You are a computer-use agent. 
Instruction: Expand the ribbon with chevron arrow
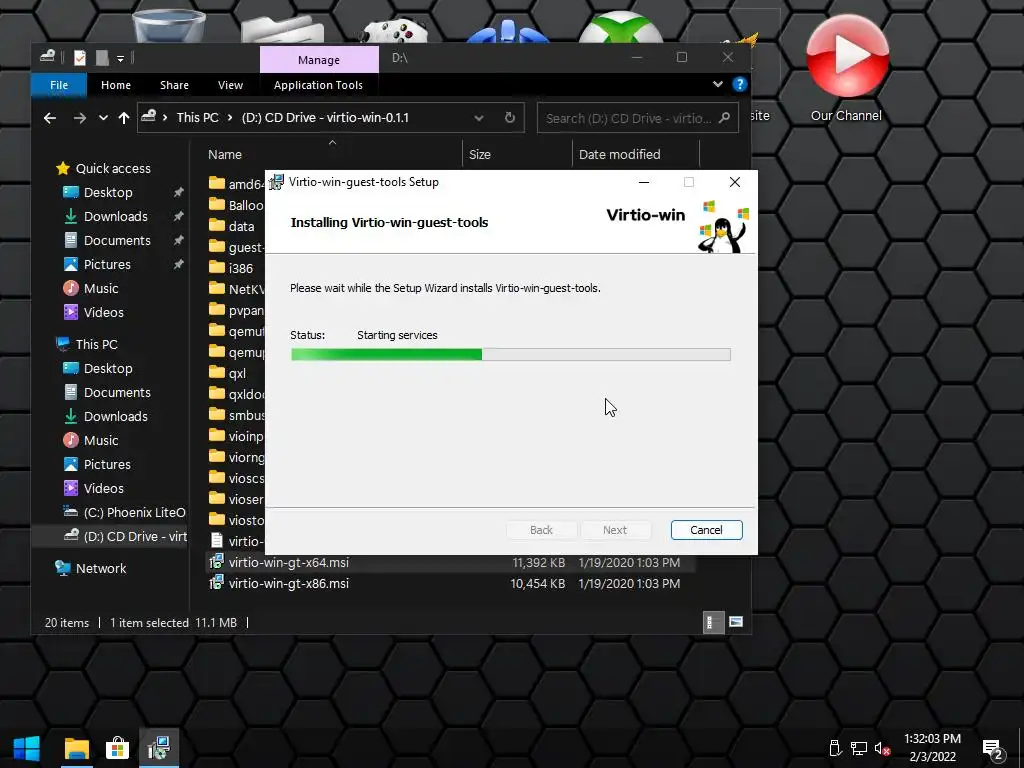coord(718,84)
